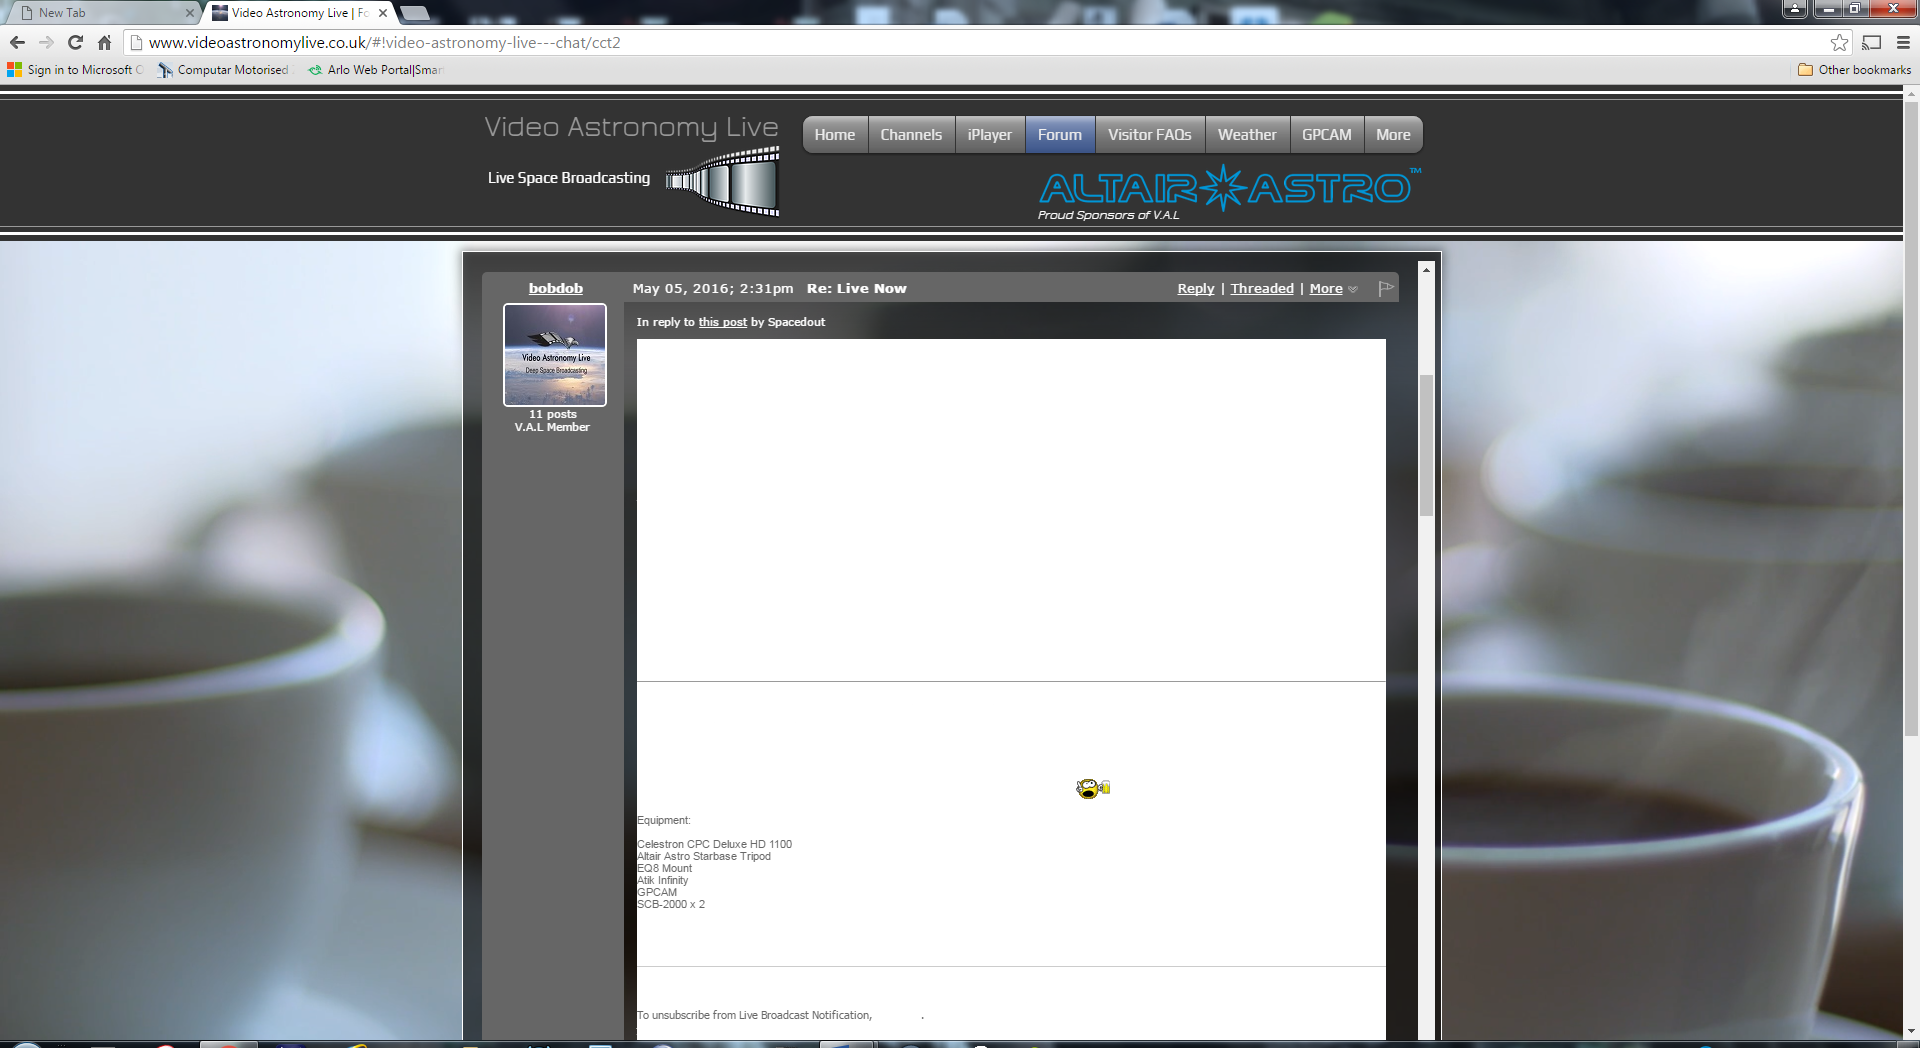Click the browser home icon
This screenshot has width=1920, height=1048.
(x=104, y=42)
